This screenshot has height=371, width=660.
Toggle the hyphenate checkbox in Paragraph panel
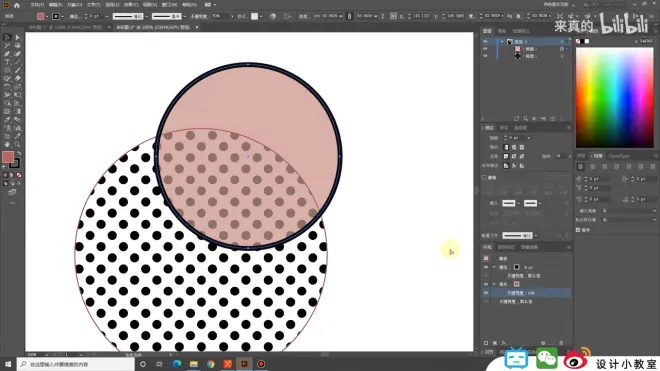pos(578,230)
